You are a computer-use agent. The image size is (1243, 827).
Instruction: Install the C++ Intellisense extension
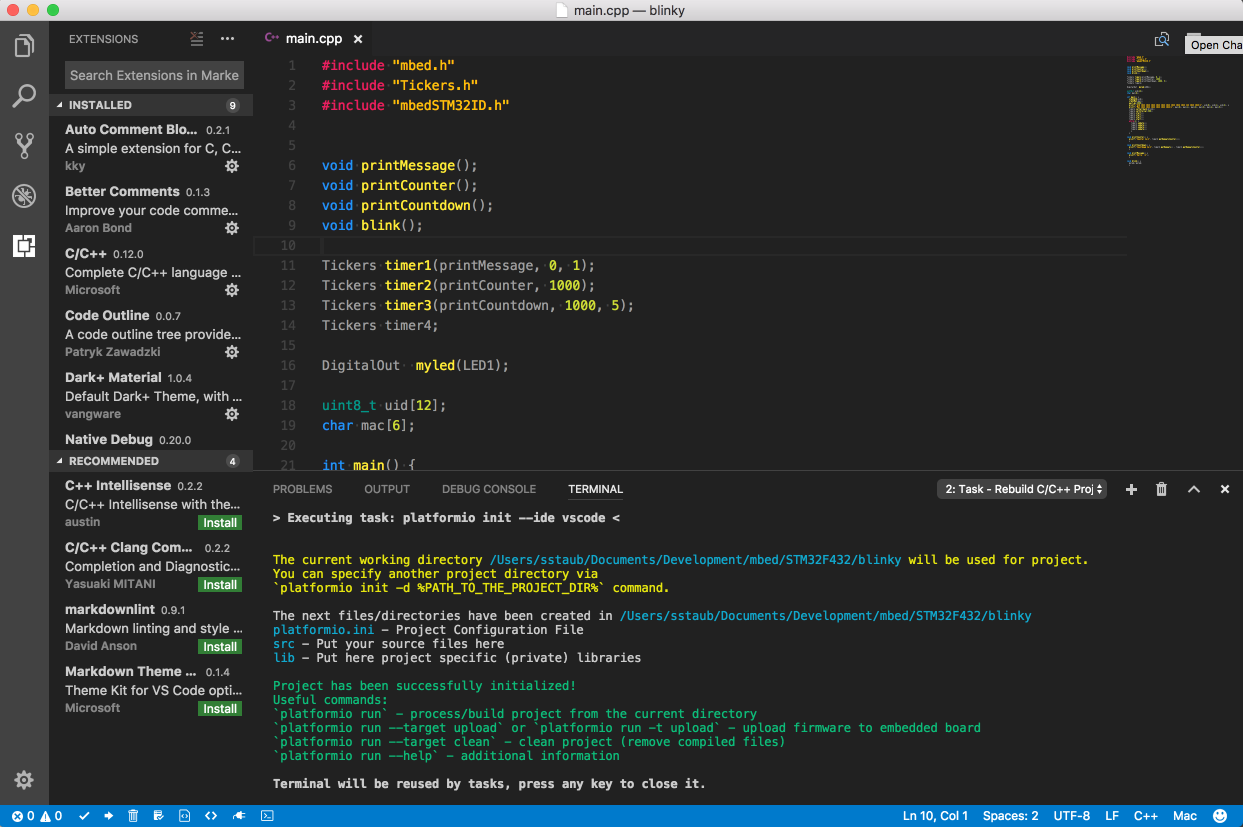coord(220,523)
